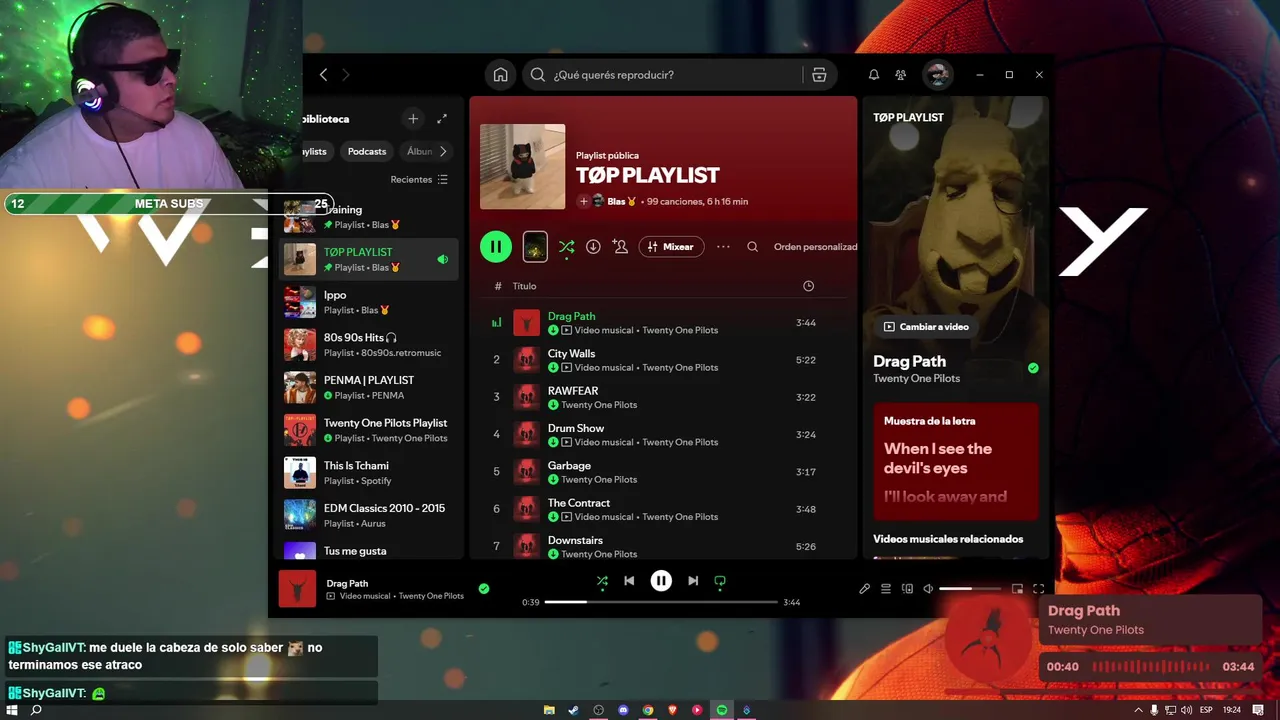Select the Álbumes filter chip
The width and height of the screenshot is (1280, 720).
[419, 151]
